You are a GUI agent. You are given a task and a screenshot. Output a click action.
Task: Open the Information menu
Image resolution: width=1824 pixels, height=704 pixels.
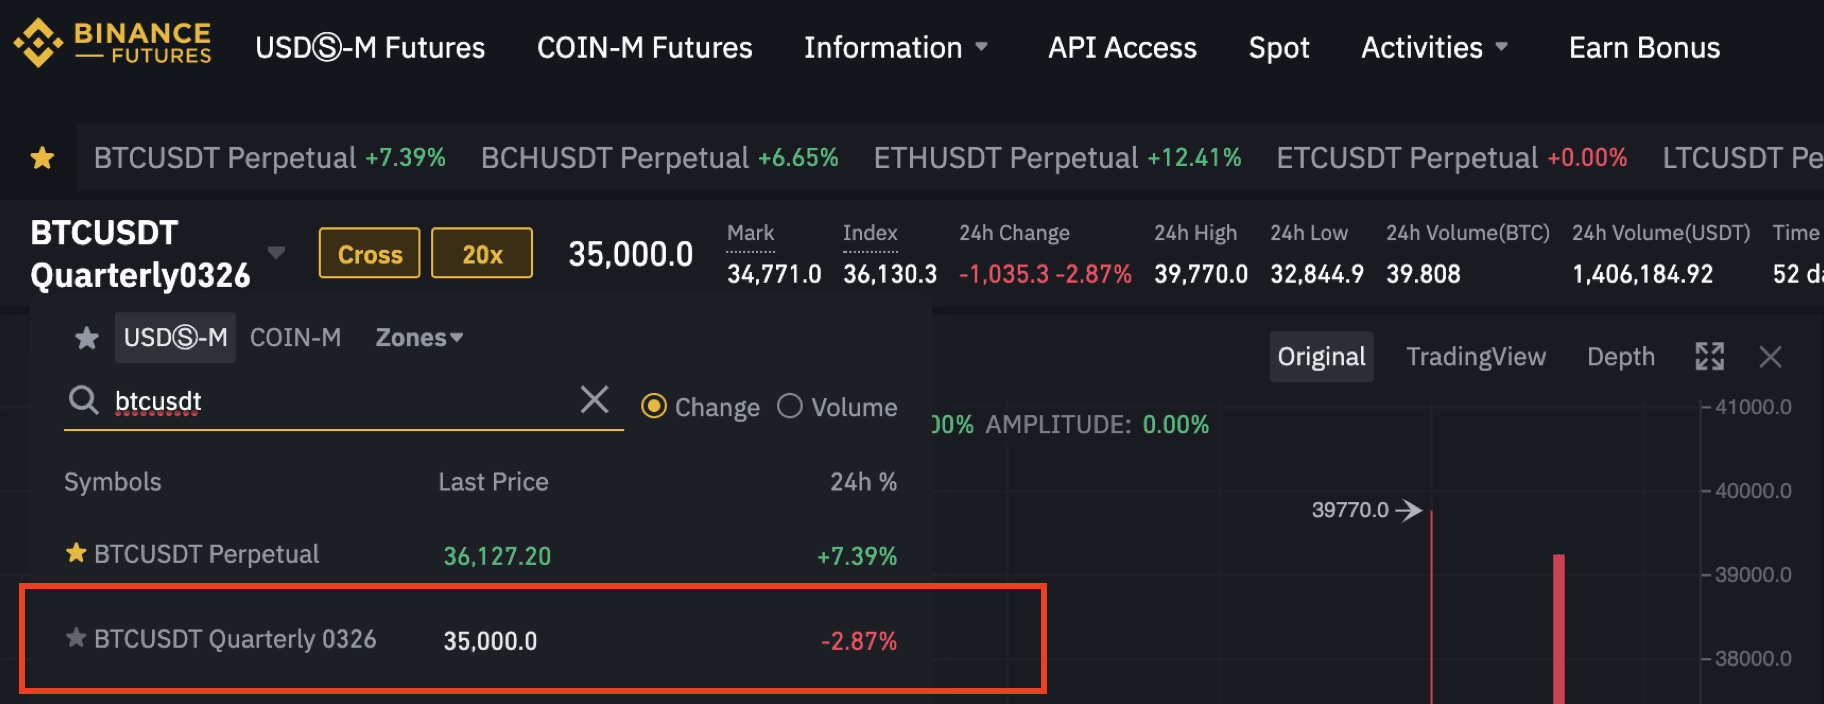tap(896, 47)
